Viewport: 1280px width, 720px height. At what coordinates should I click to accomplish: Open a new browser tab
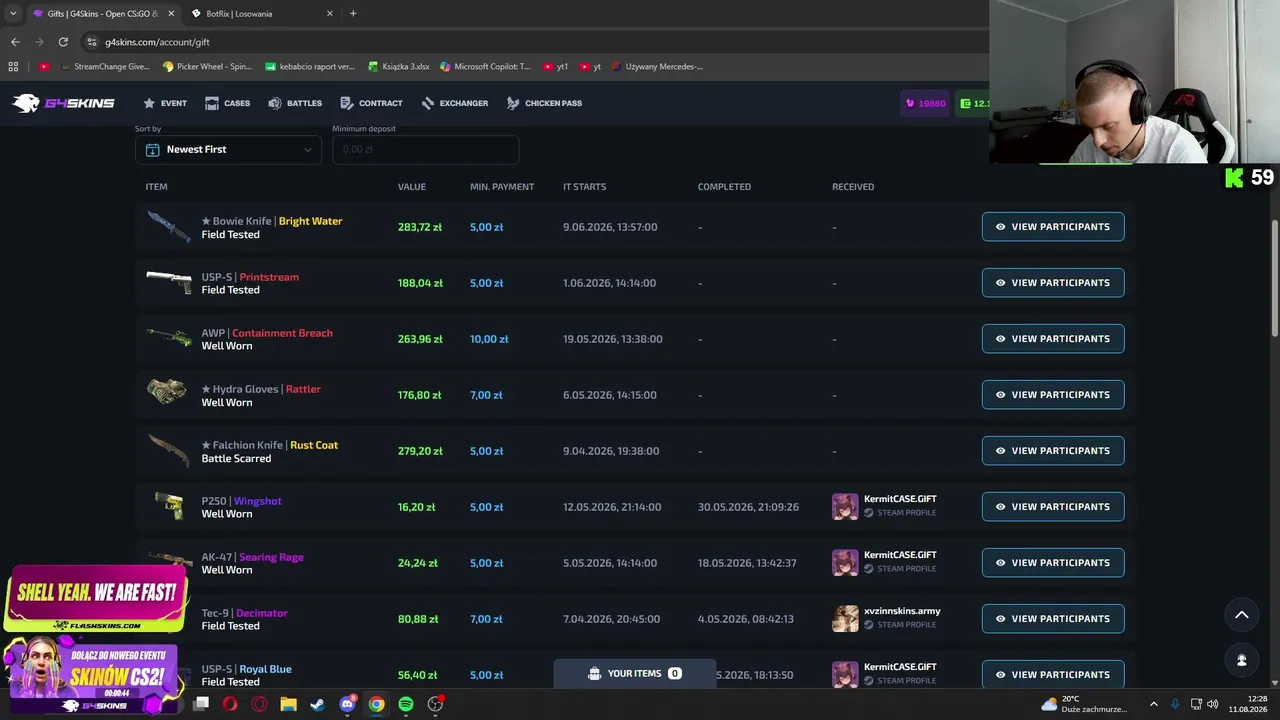click(x=353, y=14)
